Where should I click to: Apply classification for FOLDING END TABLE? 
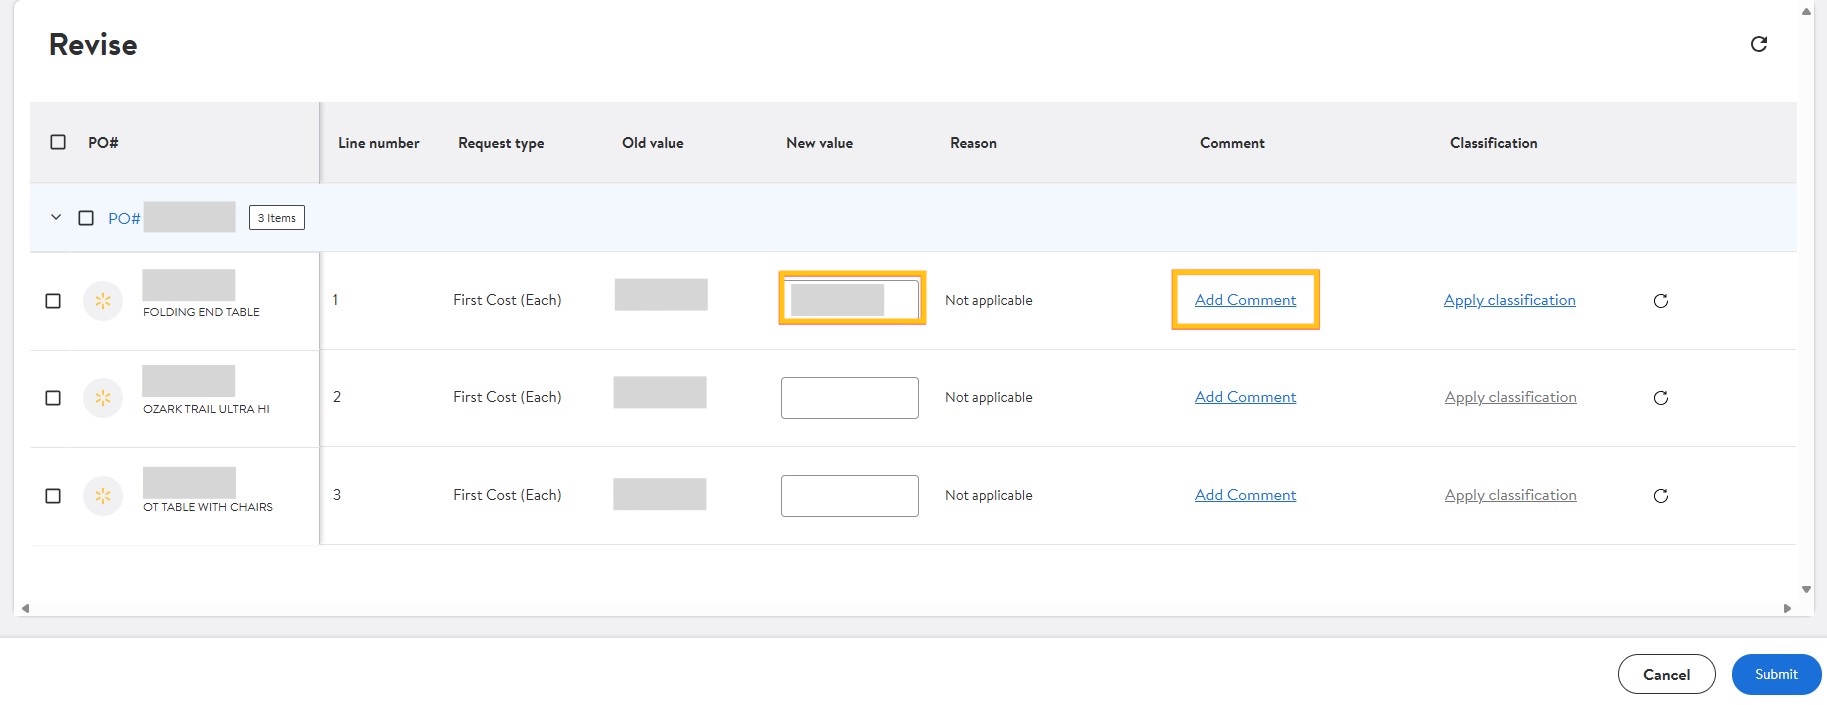pyautogui.click(x=1509, y=300)
